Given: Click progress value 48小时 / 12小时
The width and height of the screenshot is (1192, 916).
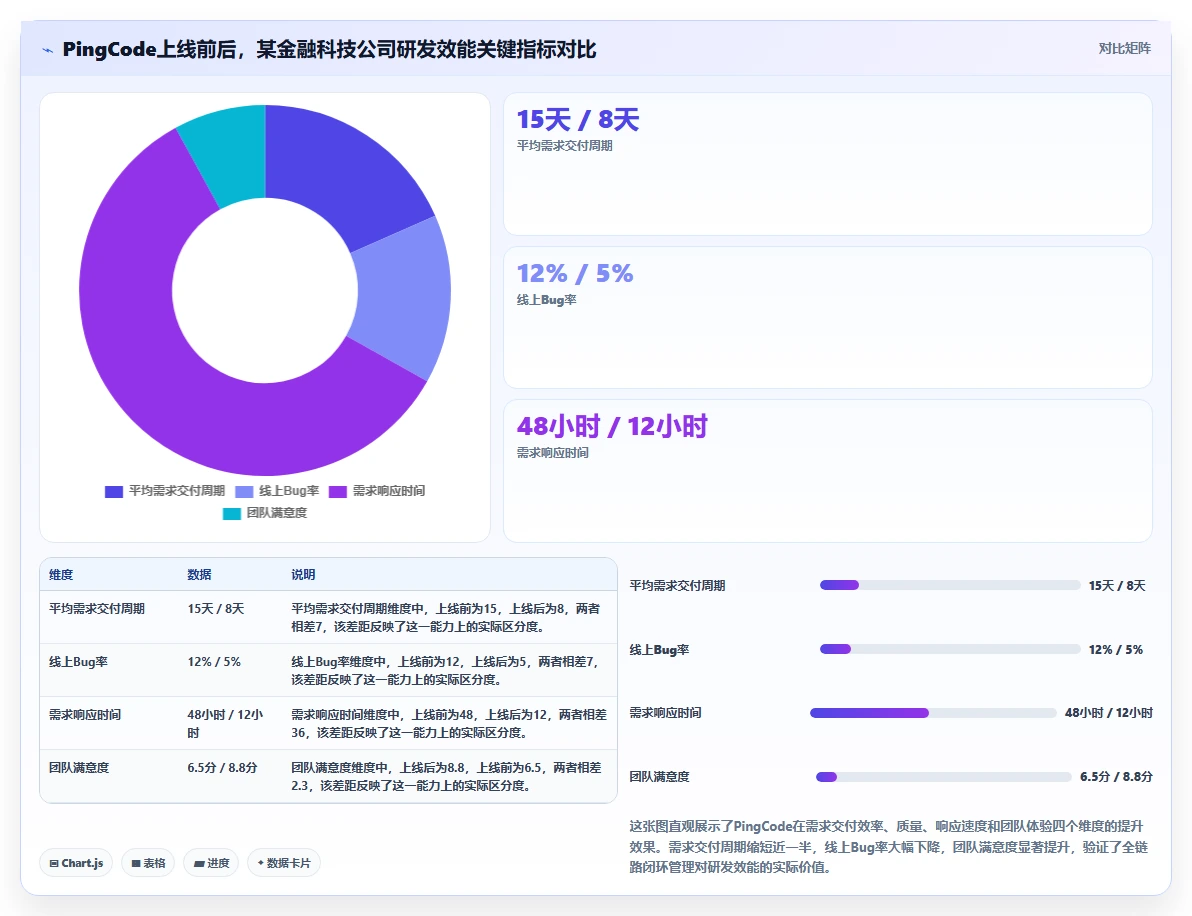Looking at the screenshot, I should [1108, 713].
